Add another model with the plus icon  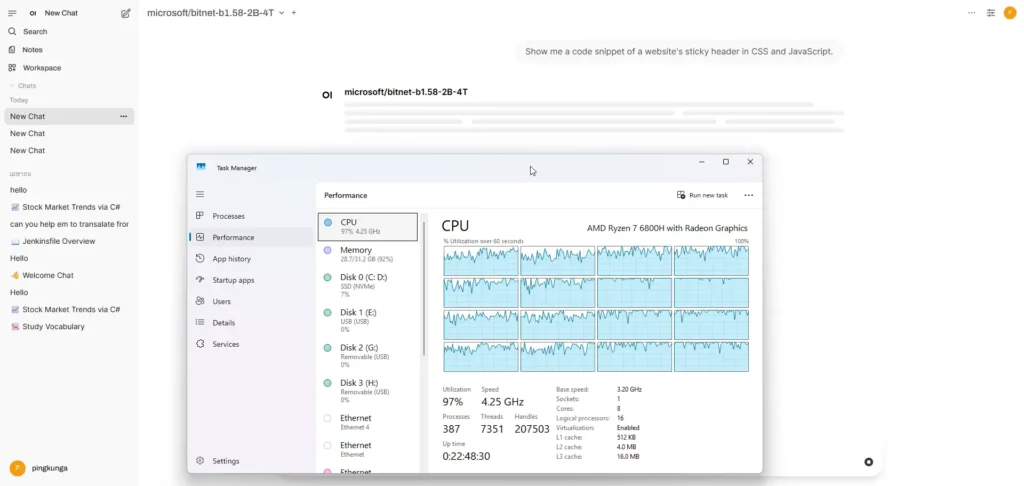[294, 12]
